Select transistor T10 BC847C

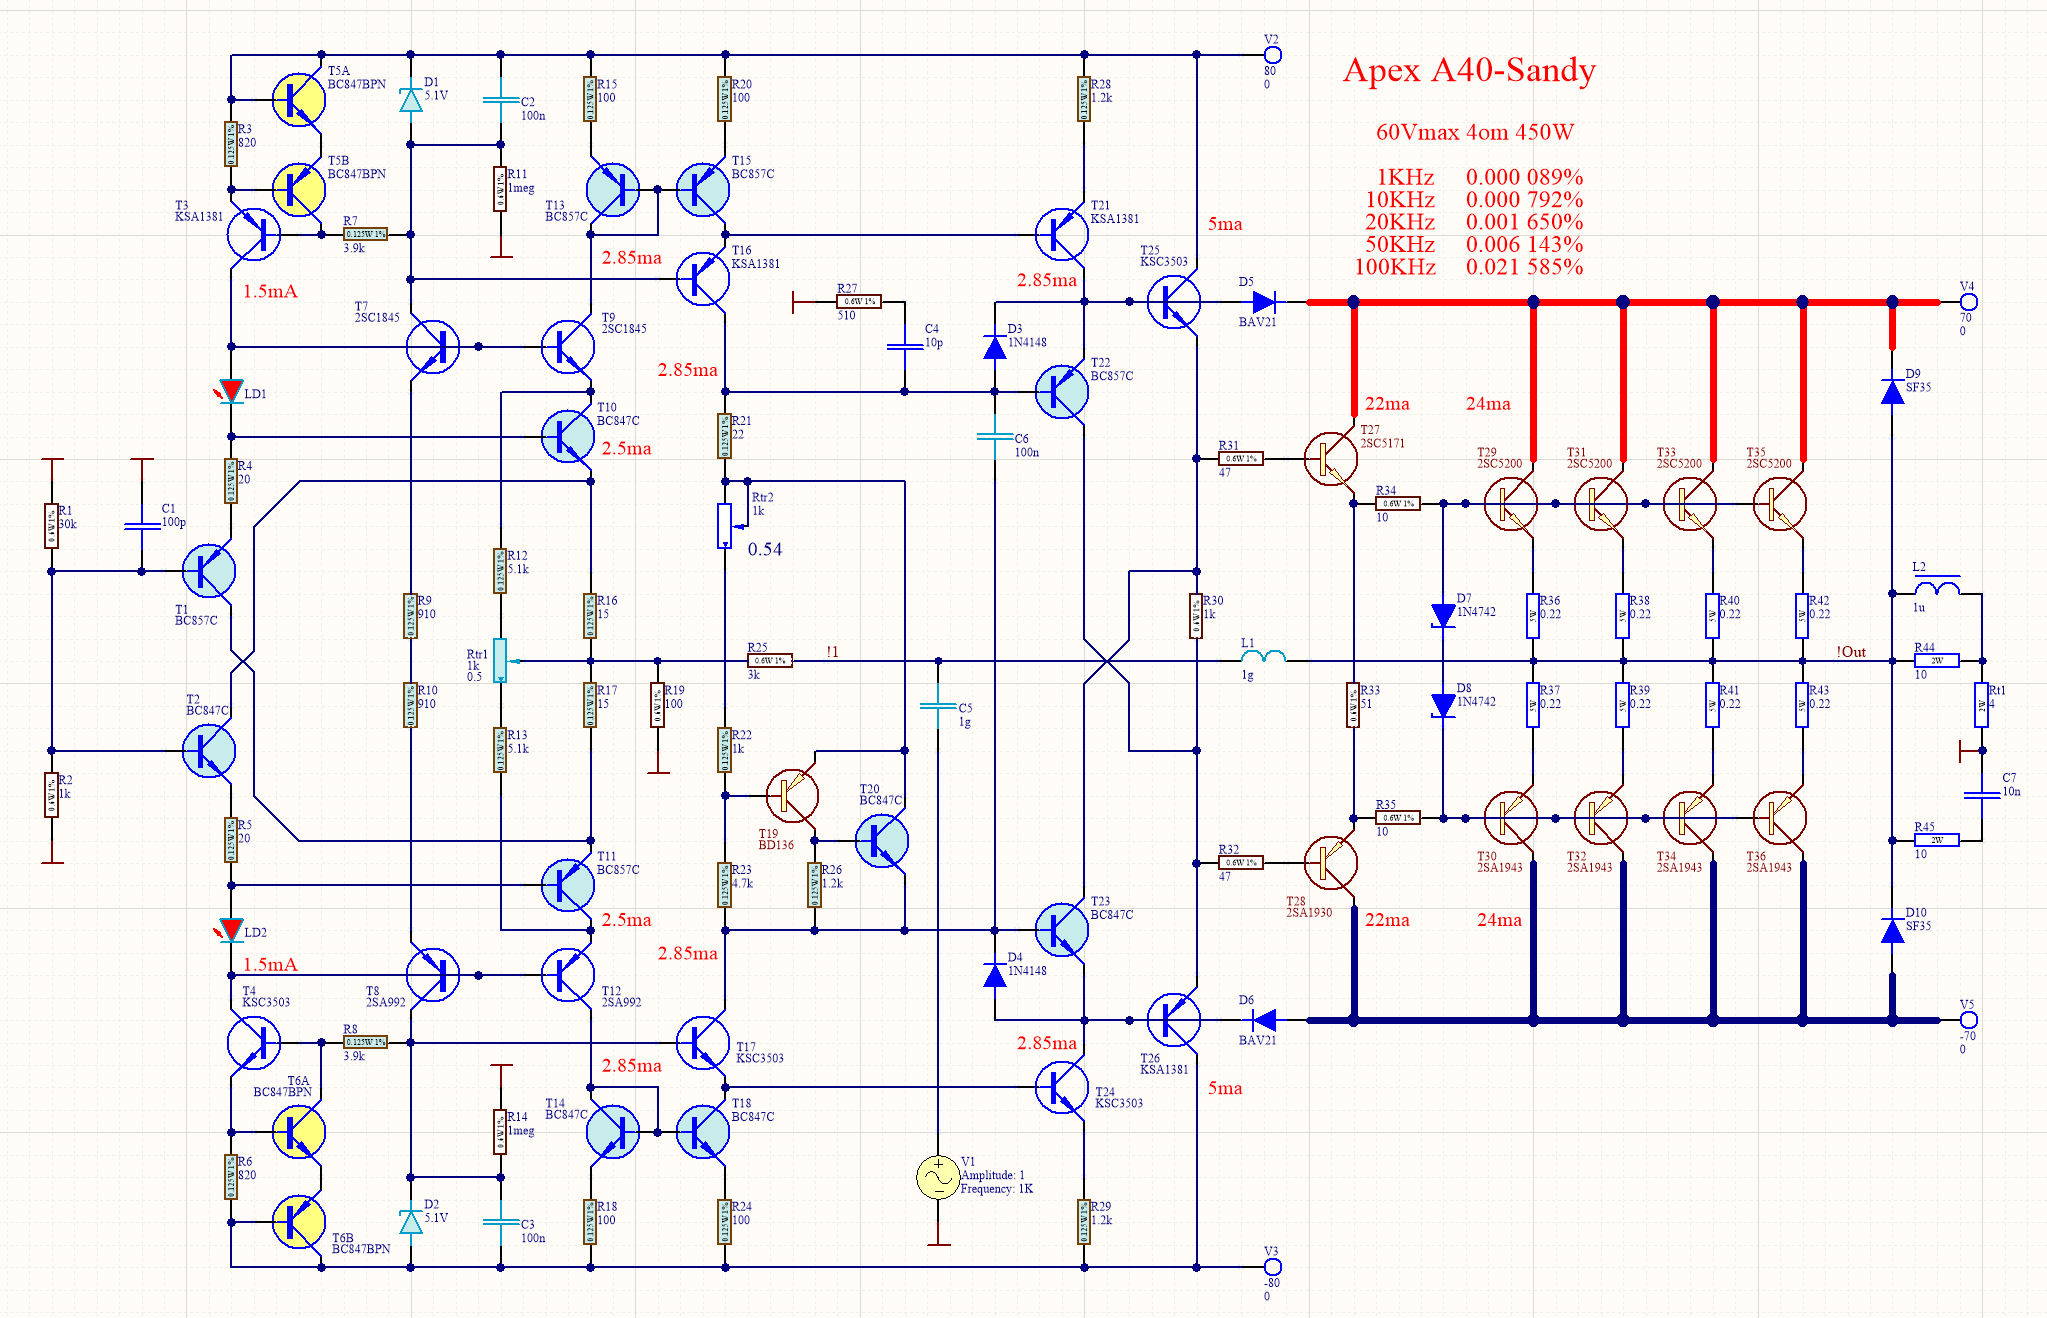point(567,436)
